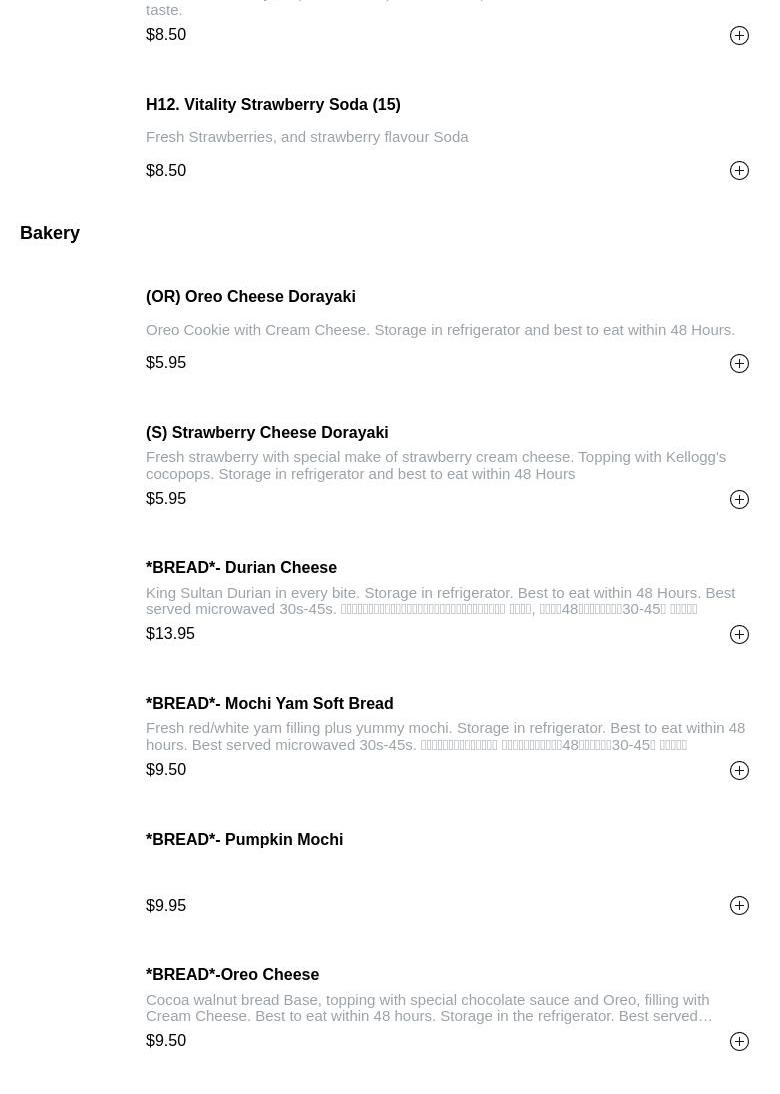Add H12 Vitality Strawberry Soda to cart
780x1094 pixels.
[x=739, y=171]
